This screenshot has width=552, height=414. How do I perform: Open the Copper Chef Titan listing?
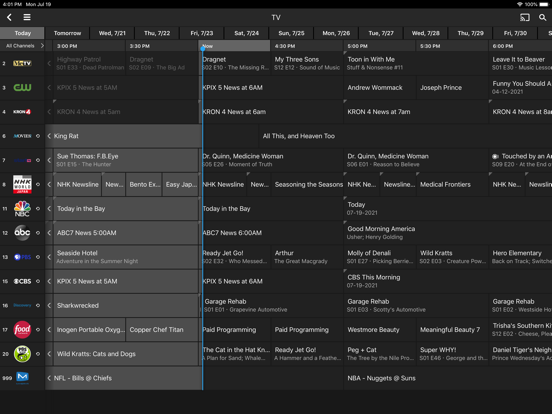[x=162, y=330]
